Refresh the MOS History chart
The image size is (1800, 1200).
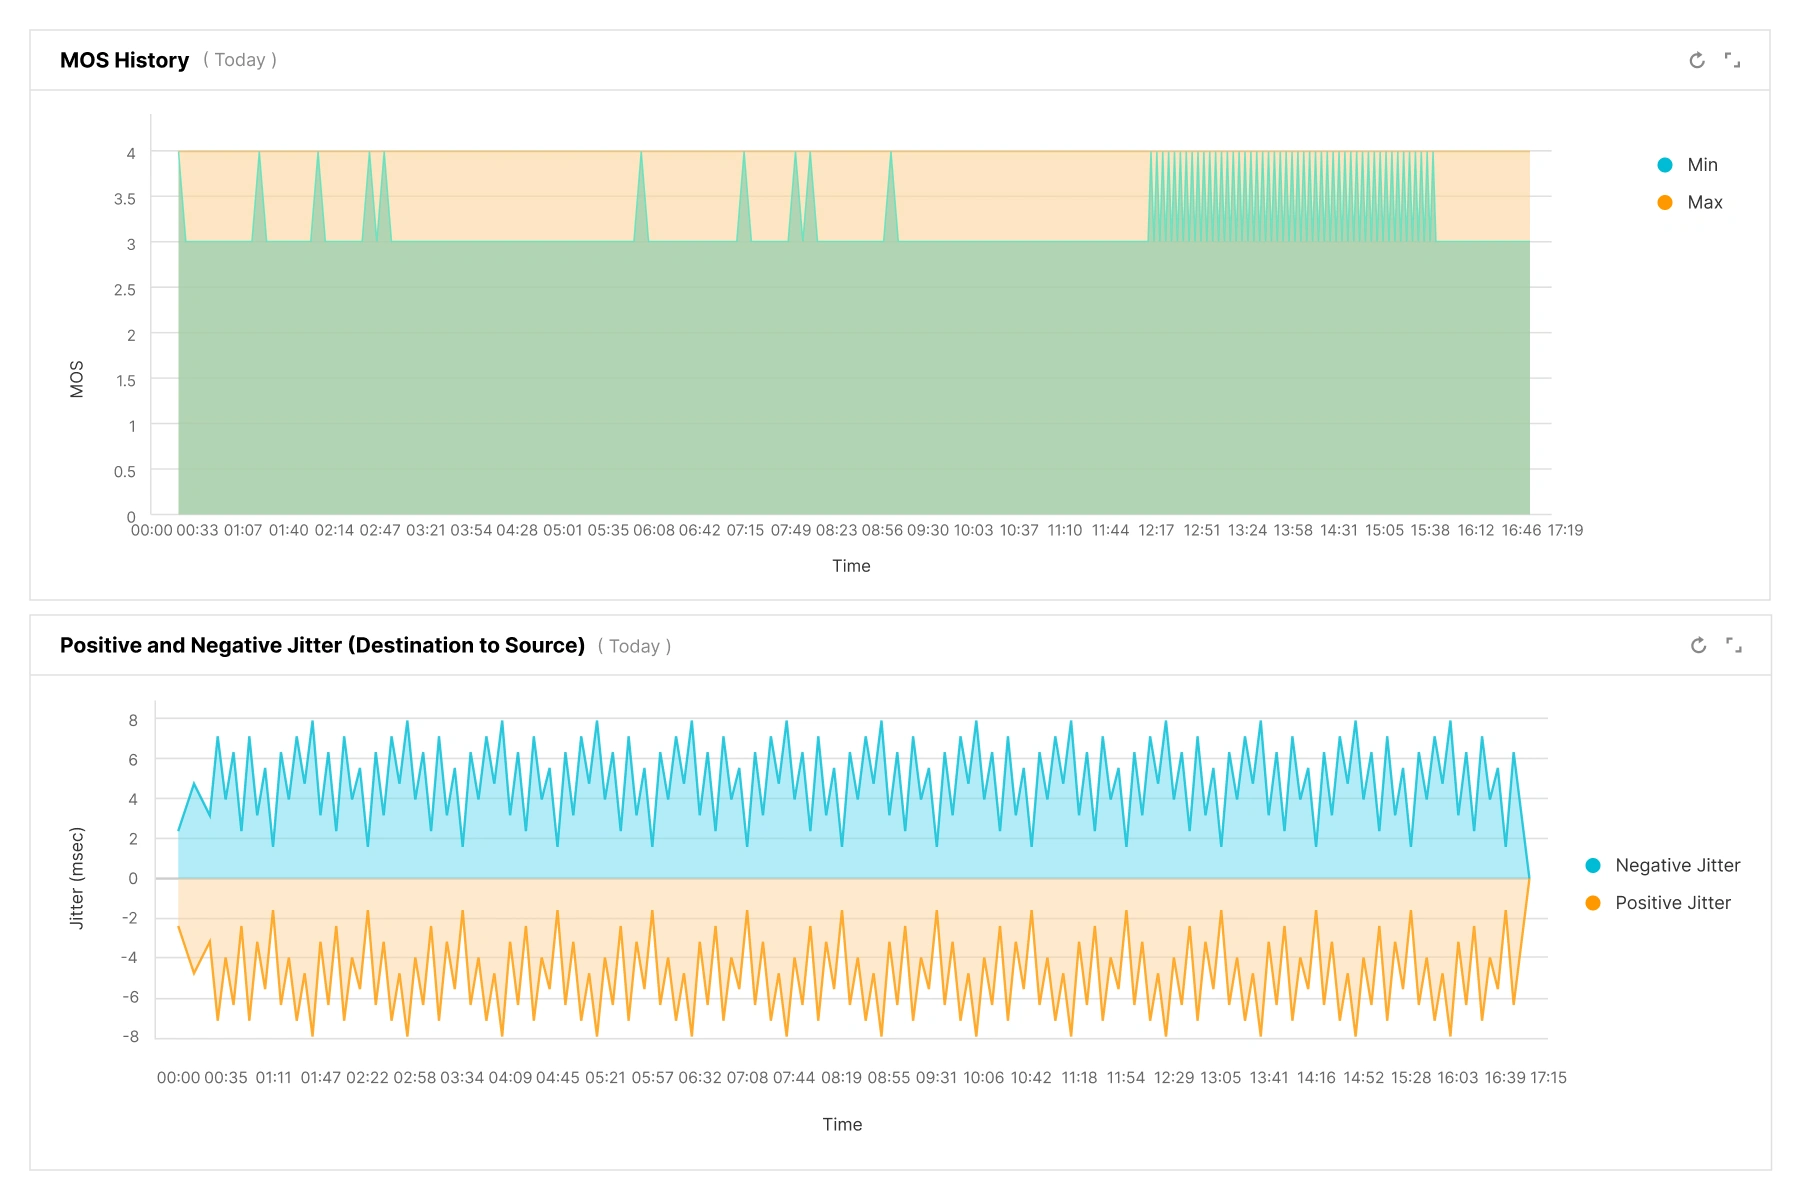pos(1697,60)
